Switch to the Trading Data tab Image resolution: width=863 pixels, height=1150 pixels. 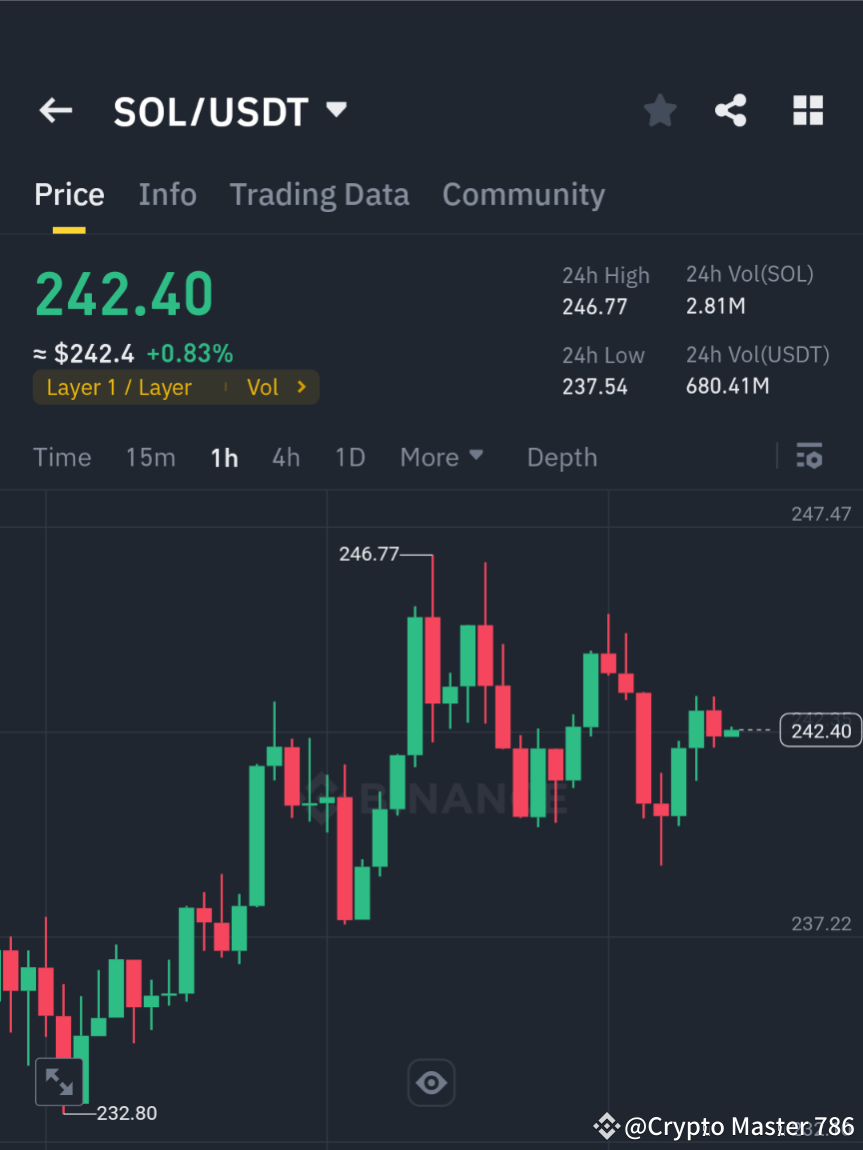point(319,194)
